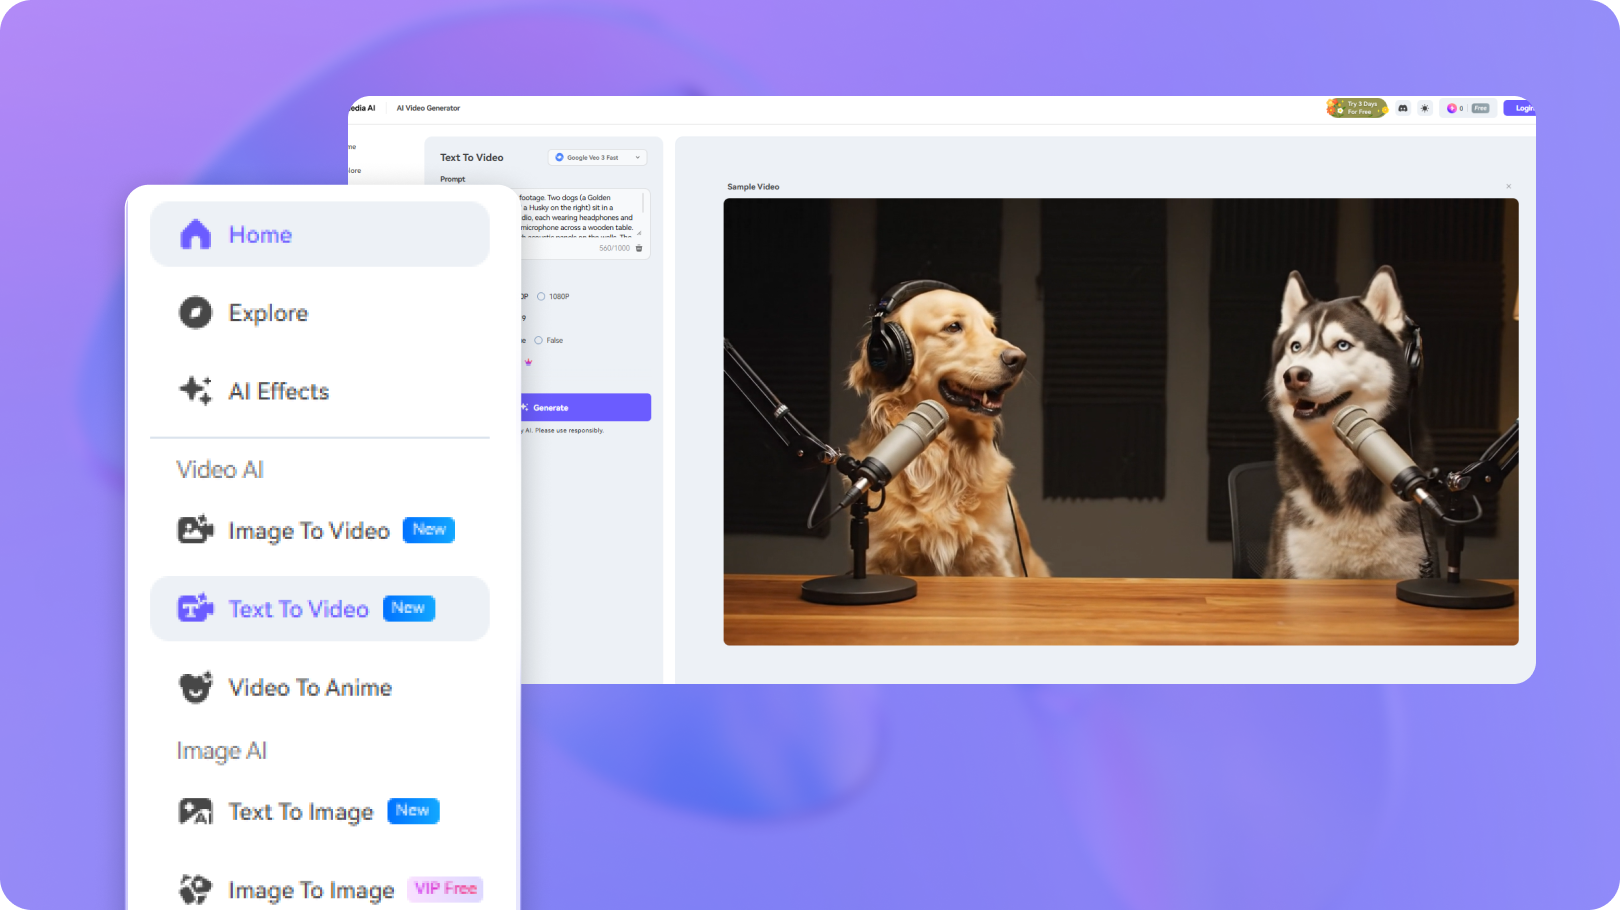Open the Google Veo 3 Fast model dropdown

pyautogui.click(x=598, y=157)
